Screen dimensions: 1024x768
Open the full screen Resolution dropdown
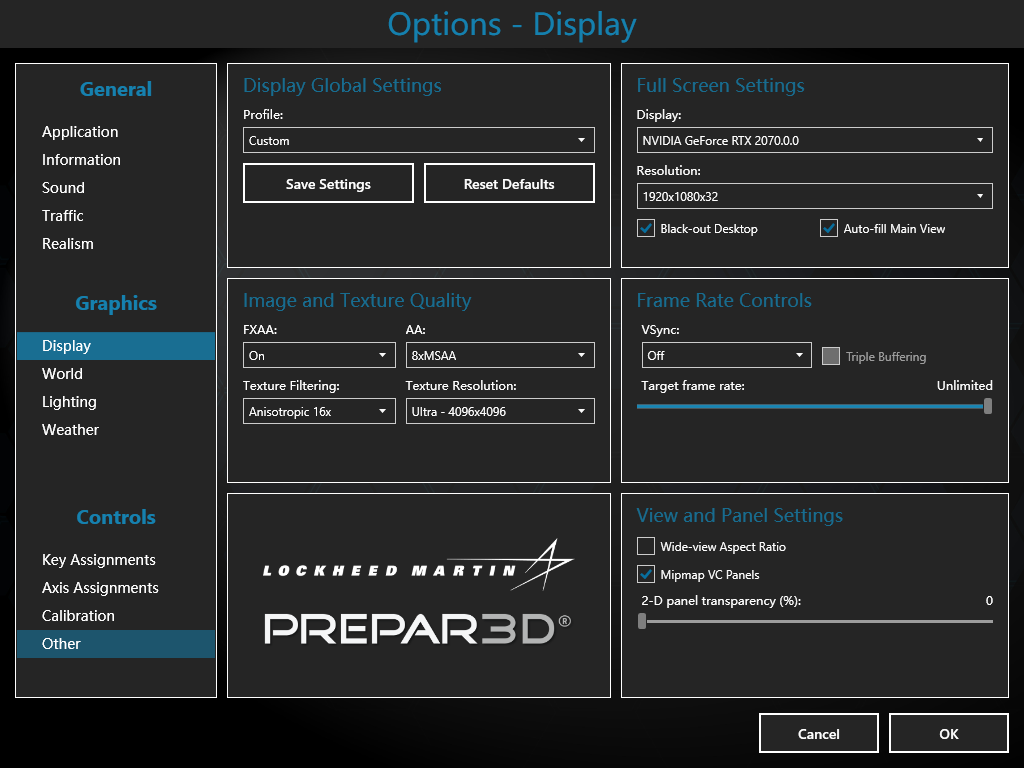click(x=814, y=197)
